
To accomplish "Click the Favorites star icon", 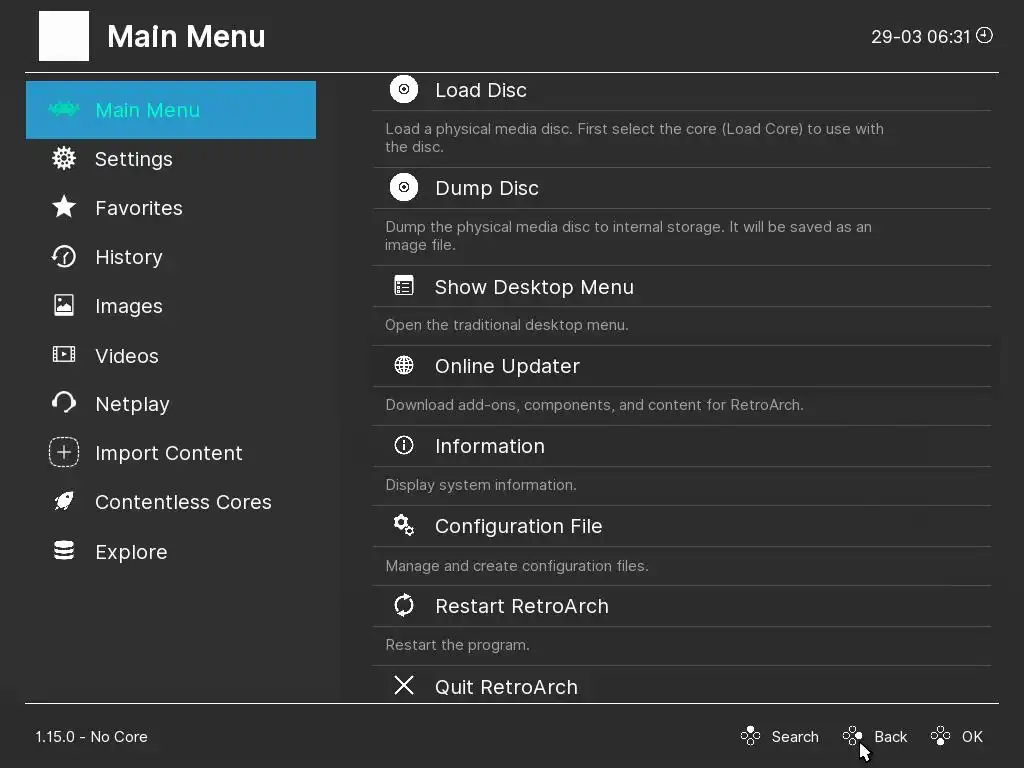I will click(64, 207).
